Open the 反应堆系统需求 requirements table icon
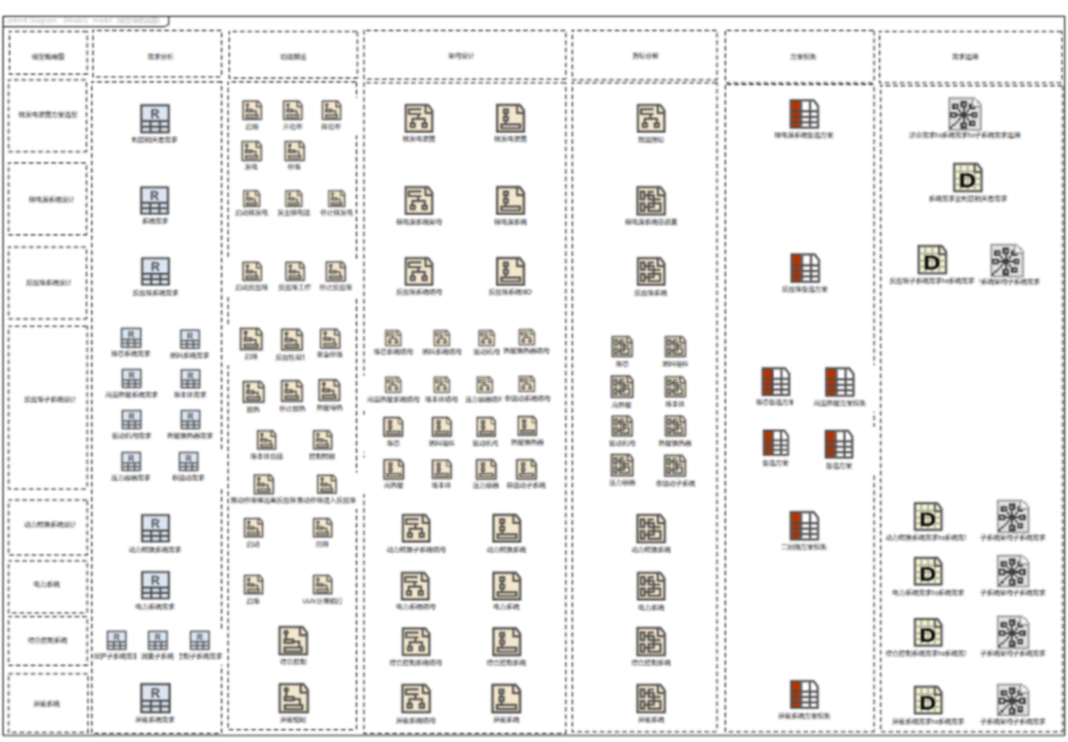This screenshot has width=1068, height=742. 154,272
